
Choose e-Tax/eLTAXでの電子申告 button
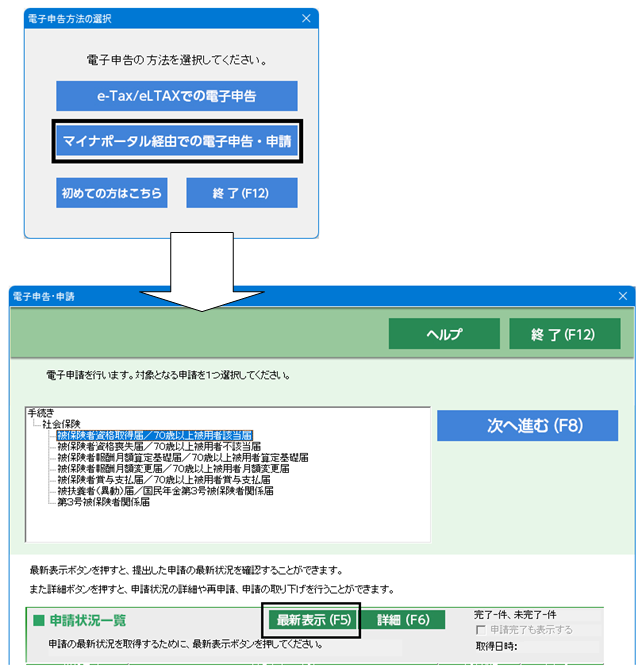(x=177, y=96)
